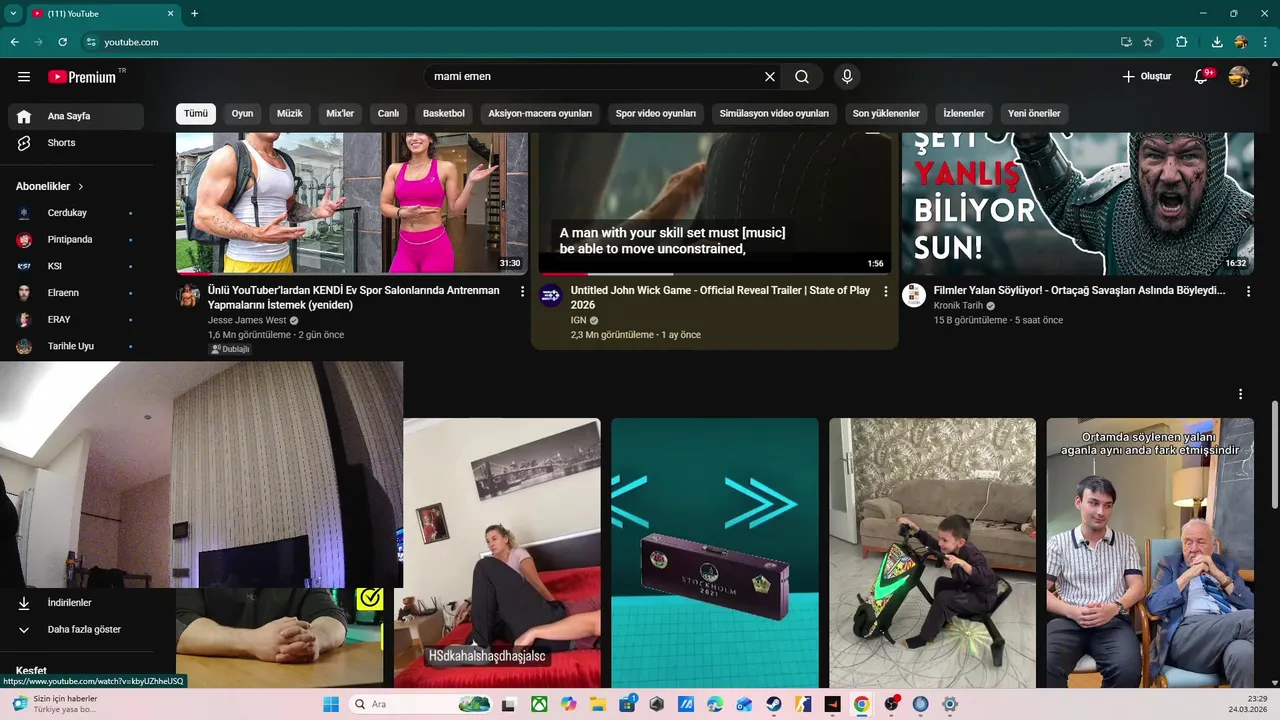Viewport: 1280px width, 720px height.
Task: Bookmark the page with the star icon
Action: pyautogui.click(x=1148, y=42)
